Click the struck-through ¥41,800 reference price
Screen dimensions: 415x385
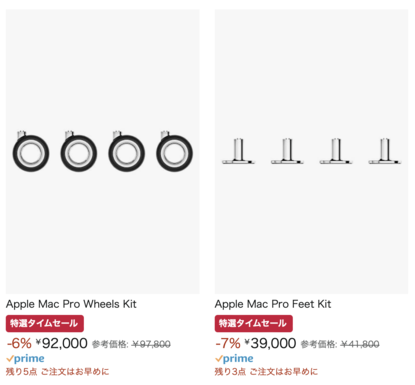[360, 344]
